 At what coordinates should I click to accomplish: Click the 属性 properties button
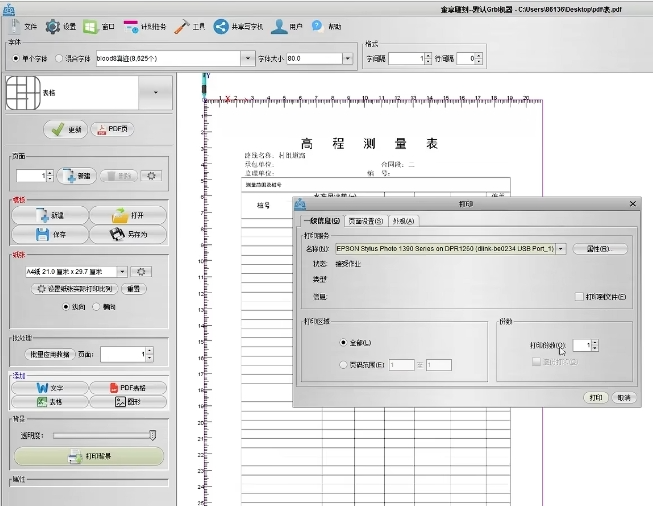pos(598,248)
